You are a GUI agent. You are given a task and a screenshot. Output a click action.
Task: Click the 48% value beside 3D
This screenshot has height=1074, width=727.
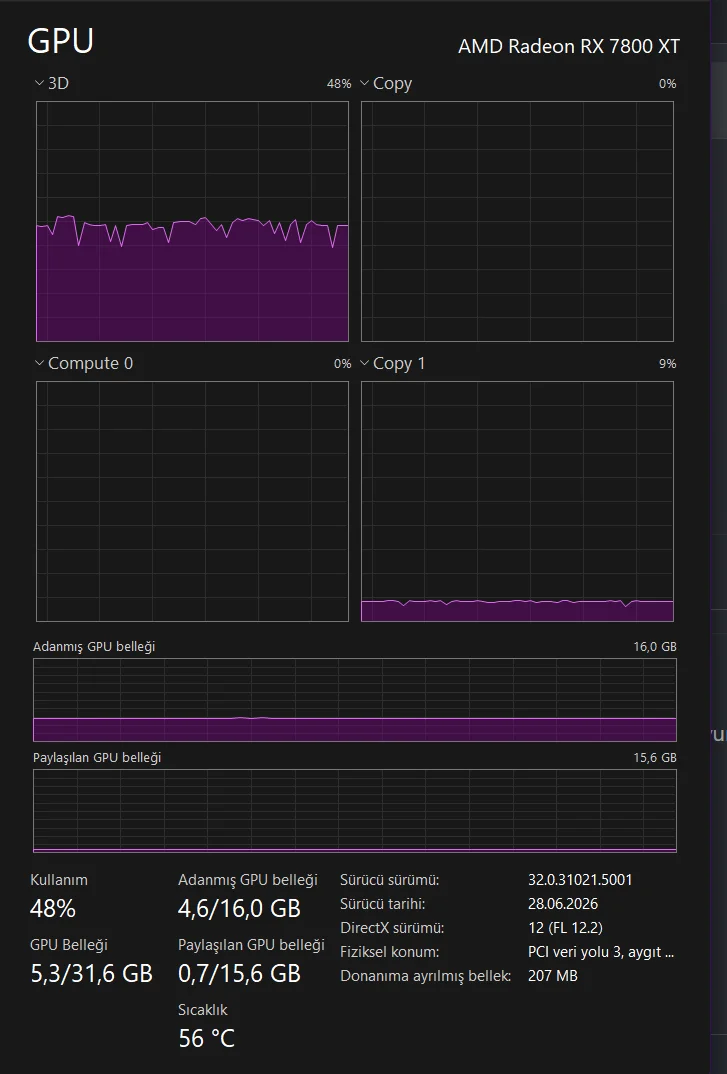[338, 84]
